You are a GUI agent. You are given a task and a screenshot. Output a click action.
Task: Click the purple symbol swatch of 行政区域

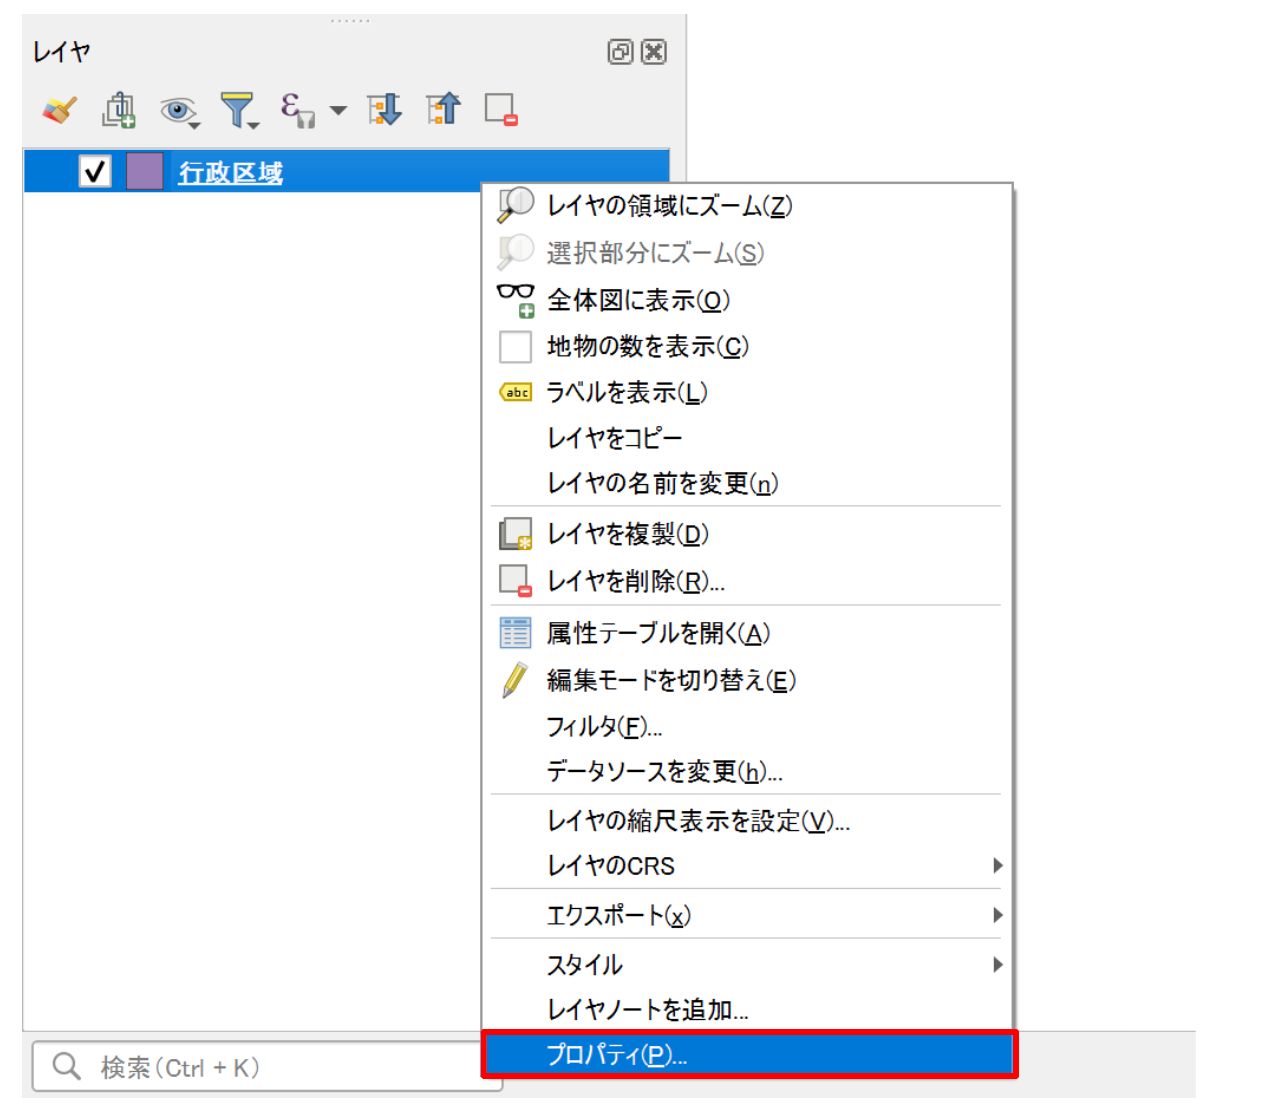144,172
